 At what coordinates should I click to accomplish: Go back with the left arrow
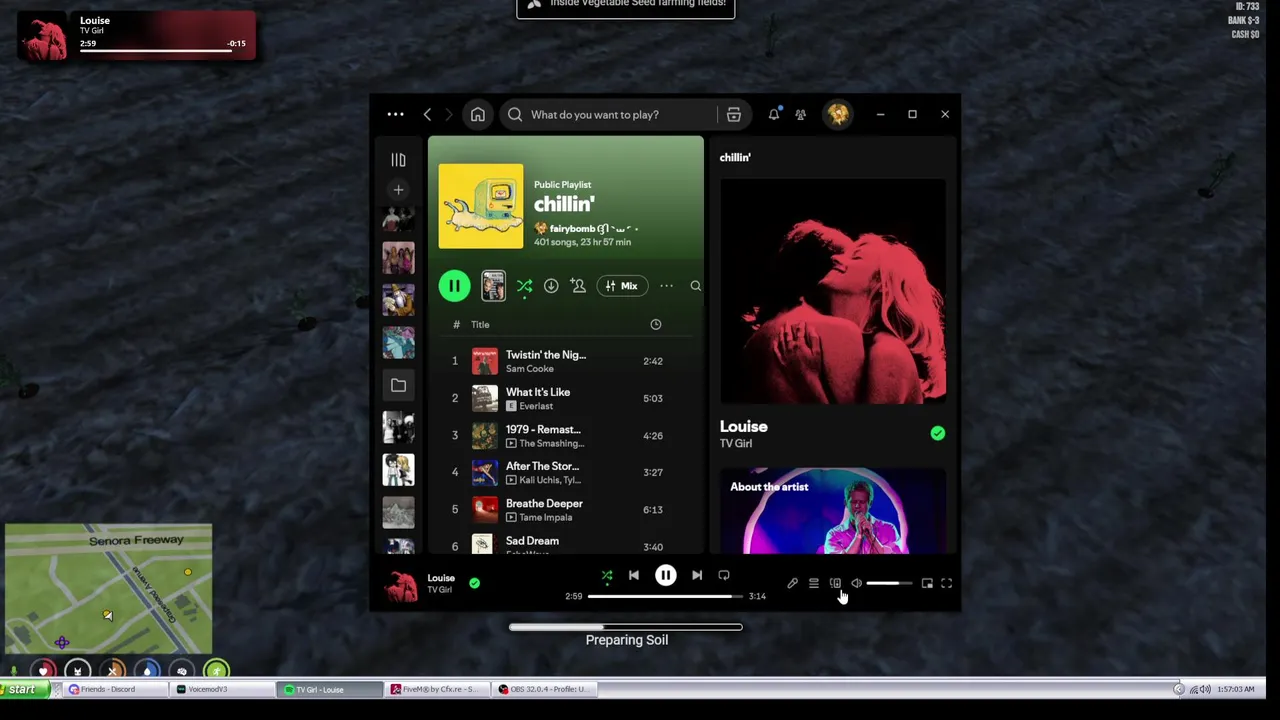coord(427,114)
